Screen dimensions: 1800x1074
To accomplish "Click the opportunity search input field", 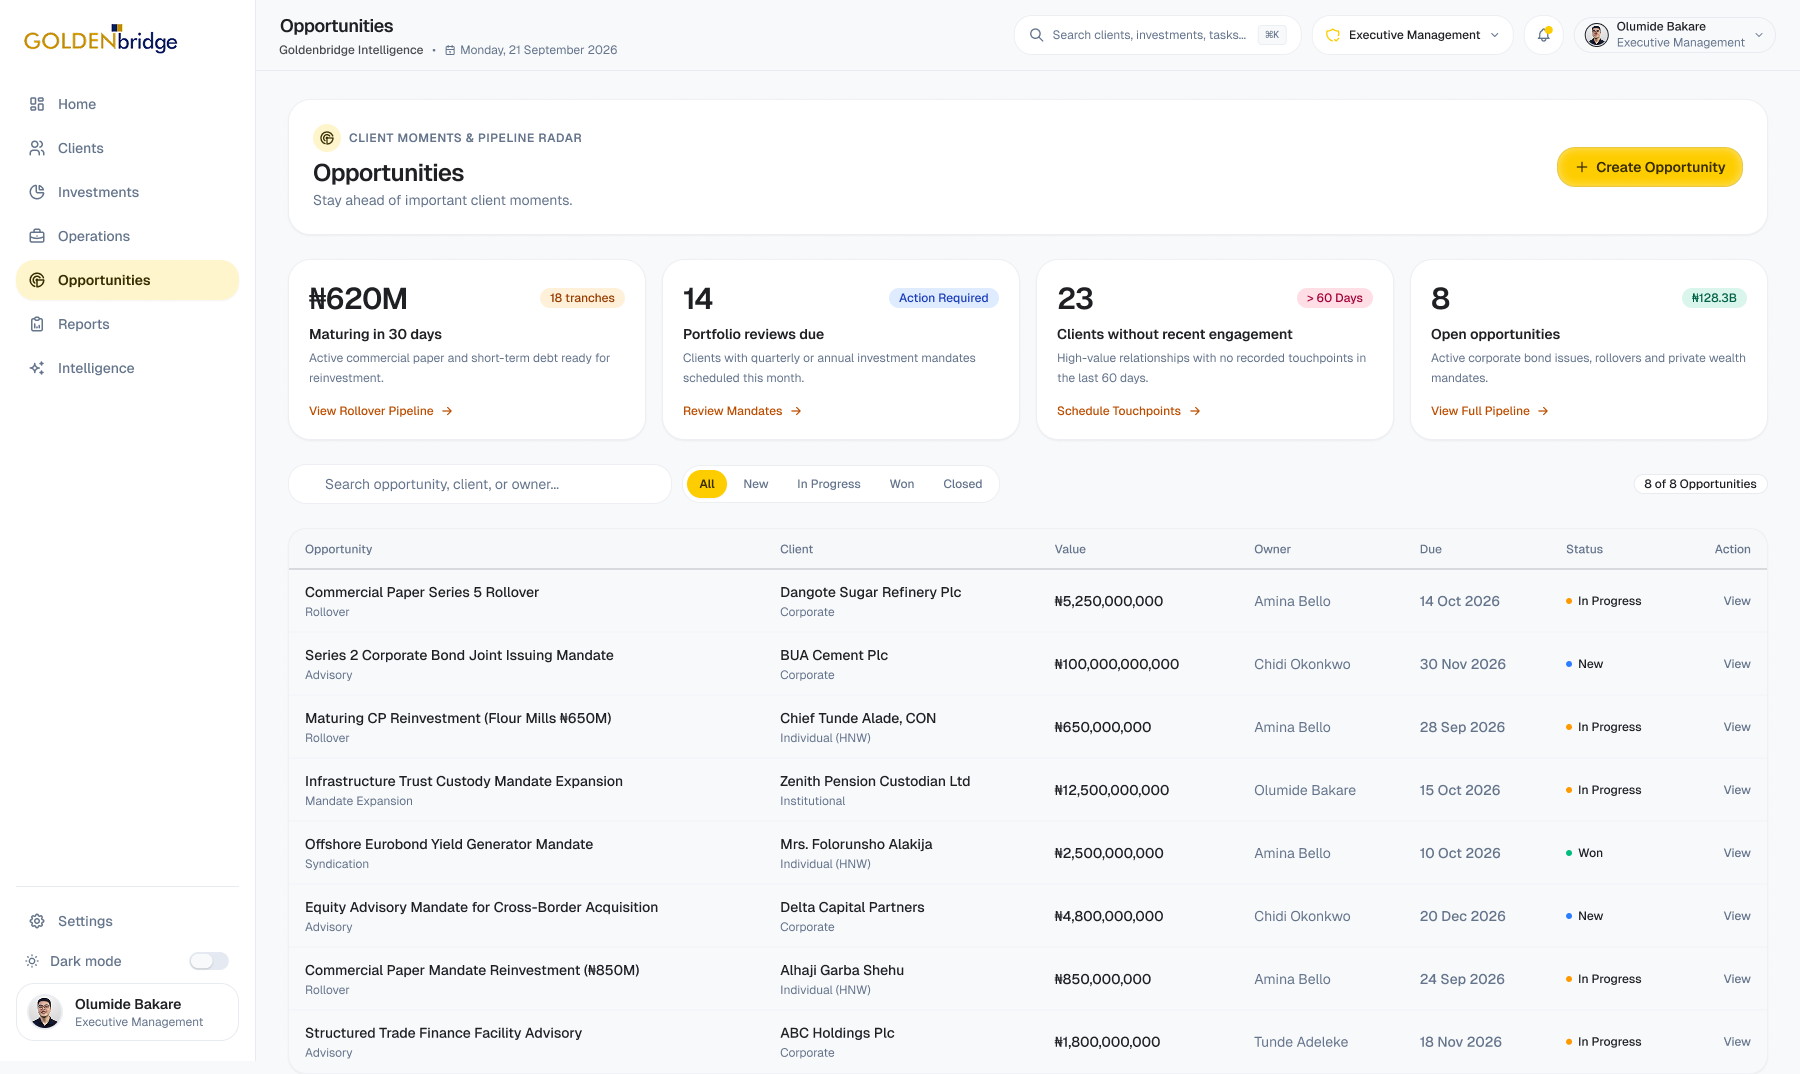I will point(480,484).
